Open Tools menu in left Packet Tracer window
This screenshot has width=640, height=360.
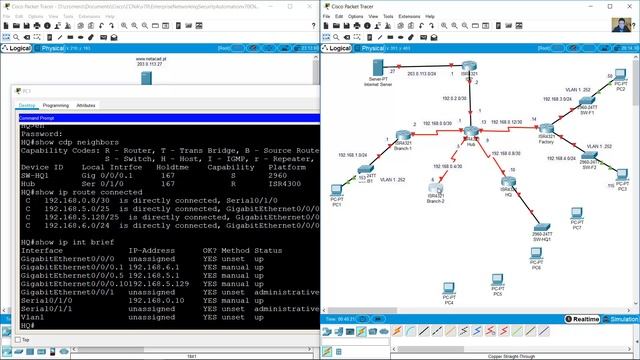point(68,16)
